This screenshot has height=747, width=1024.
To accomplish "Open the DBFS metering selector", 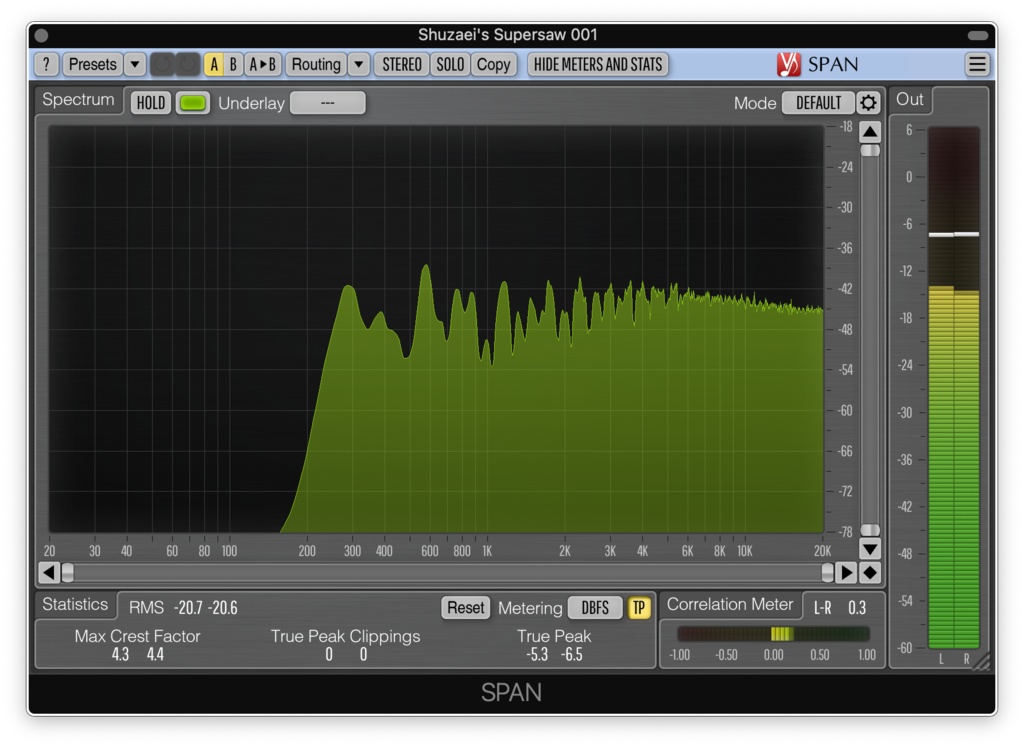I will coord(595,608).
